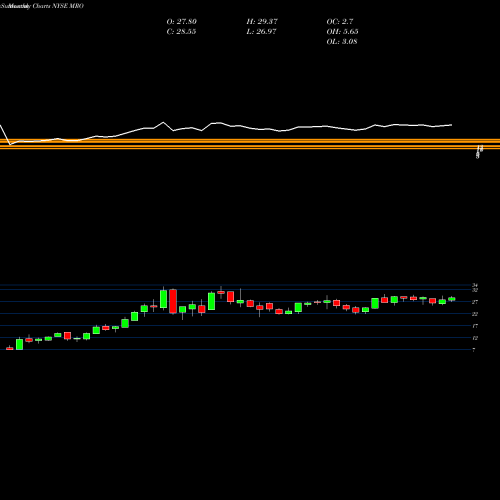
Task: Click the 22 price axis label
Action: [x=475, y=314]
